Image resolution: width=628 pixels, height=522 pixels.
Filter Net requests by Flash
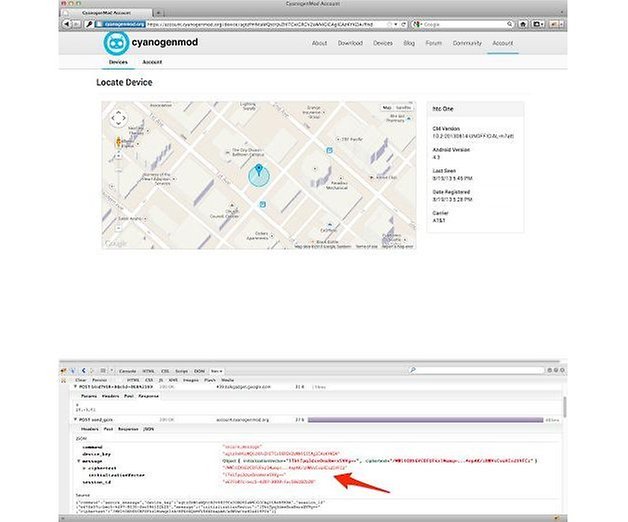click(210, 380)
